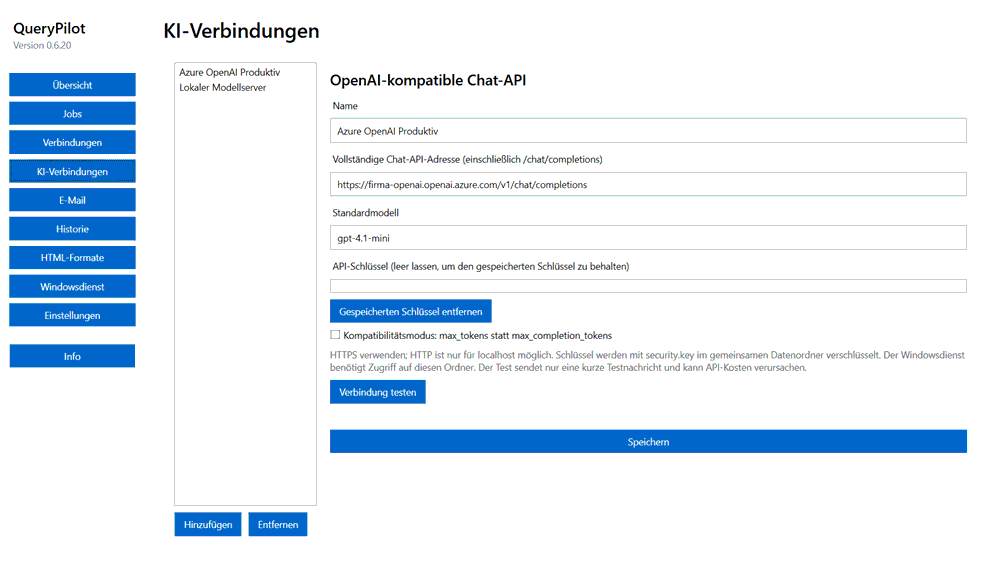Click the OpenAI-kompatible Chat-API heading

[x=428, y=80]
